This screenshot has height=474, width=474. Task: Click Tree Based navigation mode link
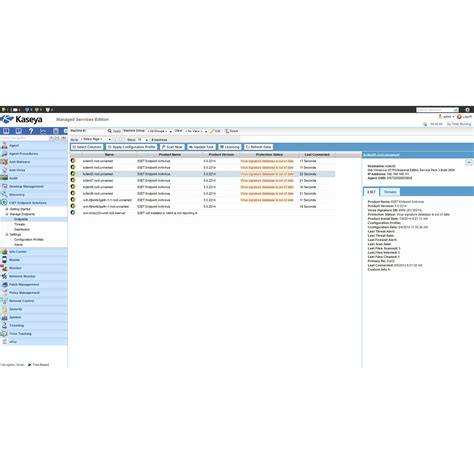coord(41,365)
